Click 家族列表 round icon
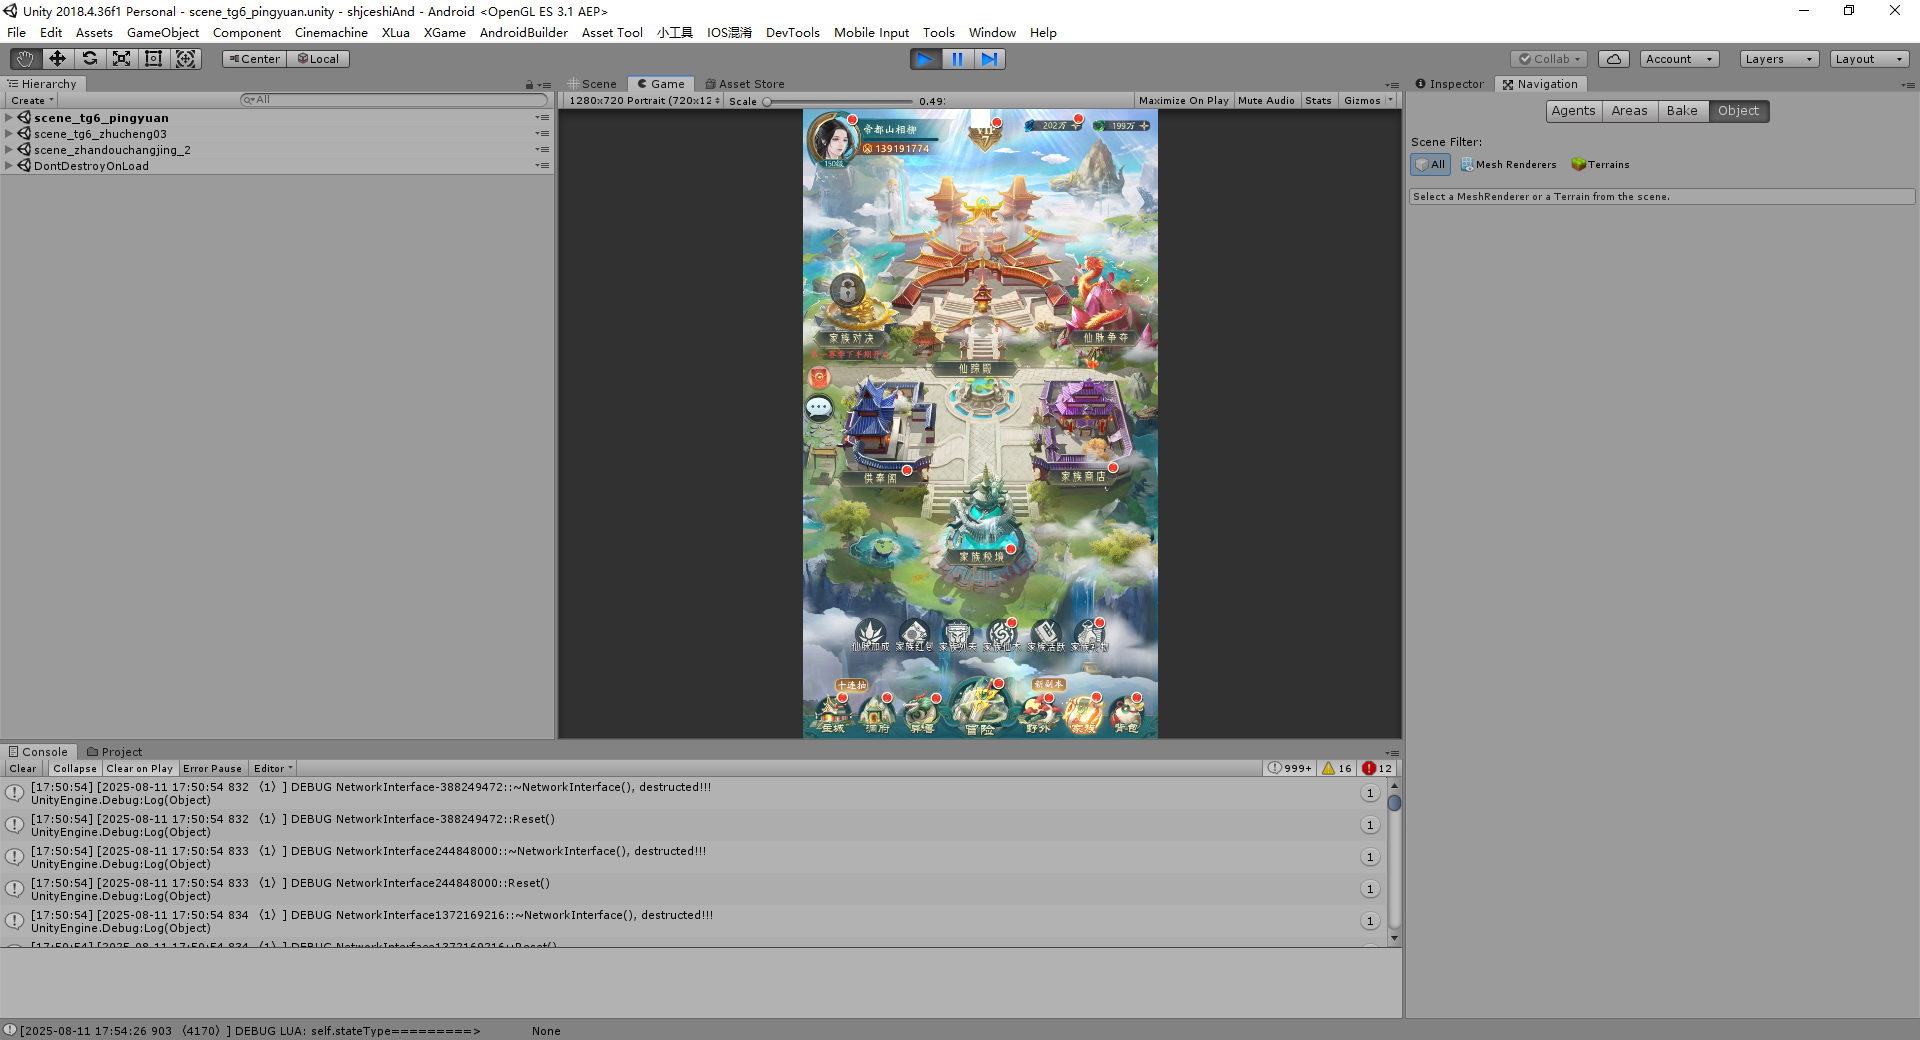This screenshot has height=1040, width=1920. tap(958, 635)
